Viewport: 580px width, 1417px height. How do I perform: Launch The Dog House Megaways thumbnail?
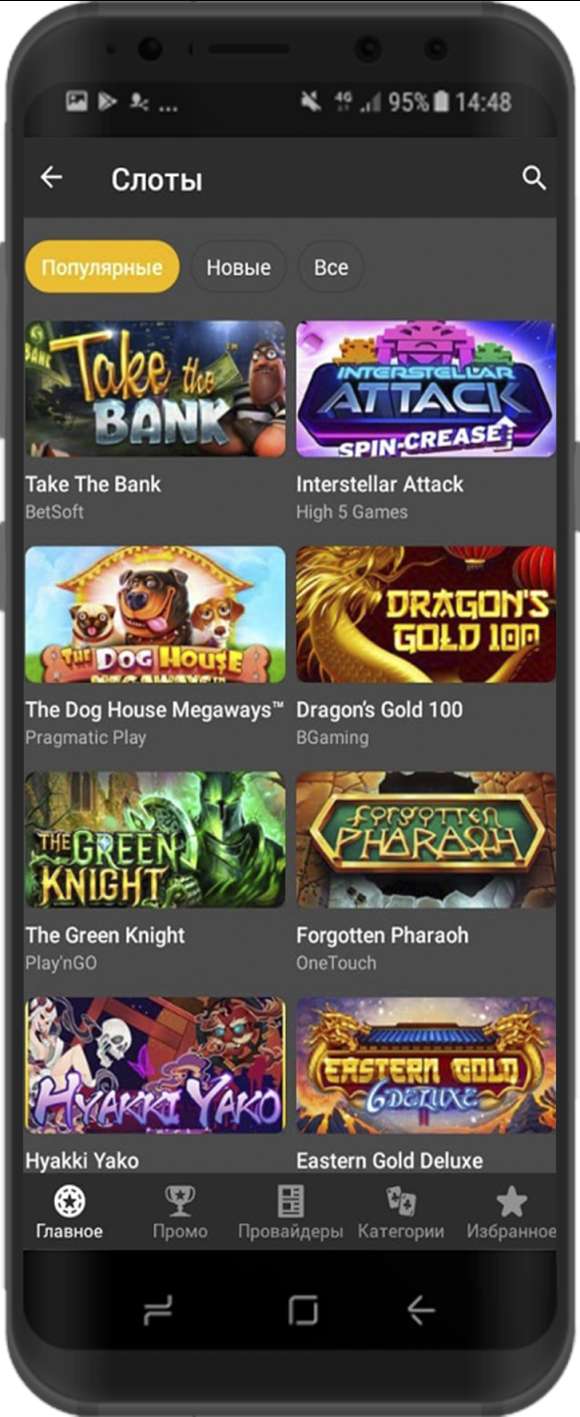point(155,614)
